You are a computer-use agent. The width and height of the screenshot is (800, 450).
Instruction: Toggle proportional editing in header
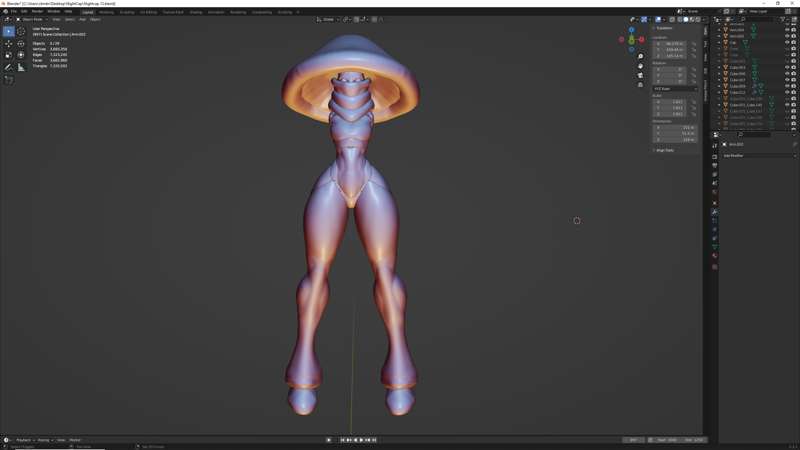pyautogui.click(x=374, y=19)
